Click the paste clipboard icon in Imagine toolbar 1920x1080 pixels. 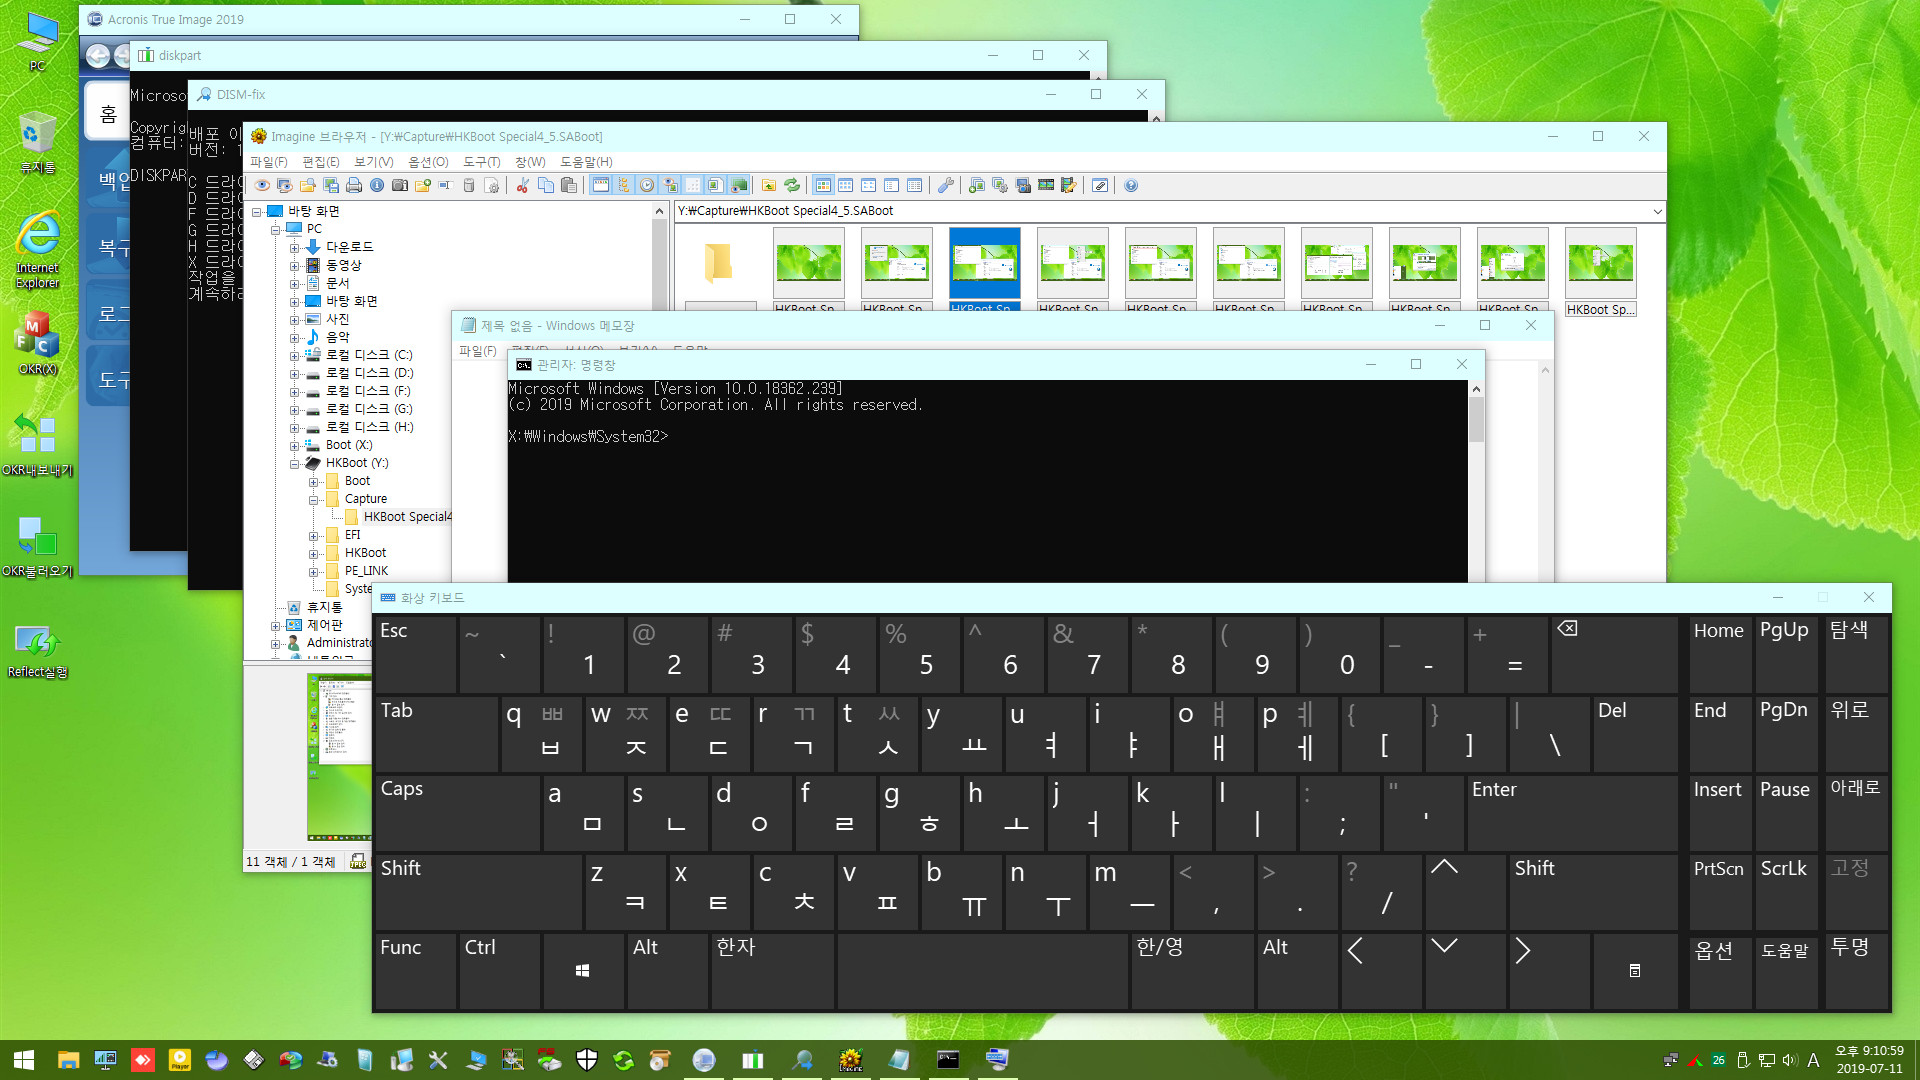click(569, 185)
